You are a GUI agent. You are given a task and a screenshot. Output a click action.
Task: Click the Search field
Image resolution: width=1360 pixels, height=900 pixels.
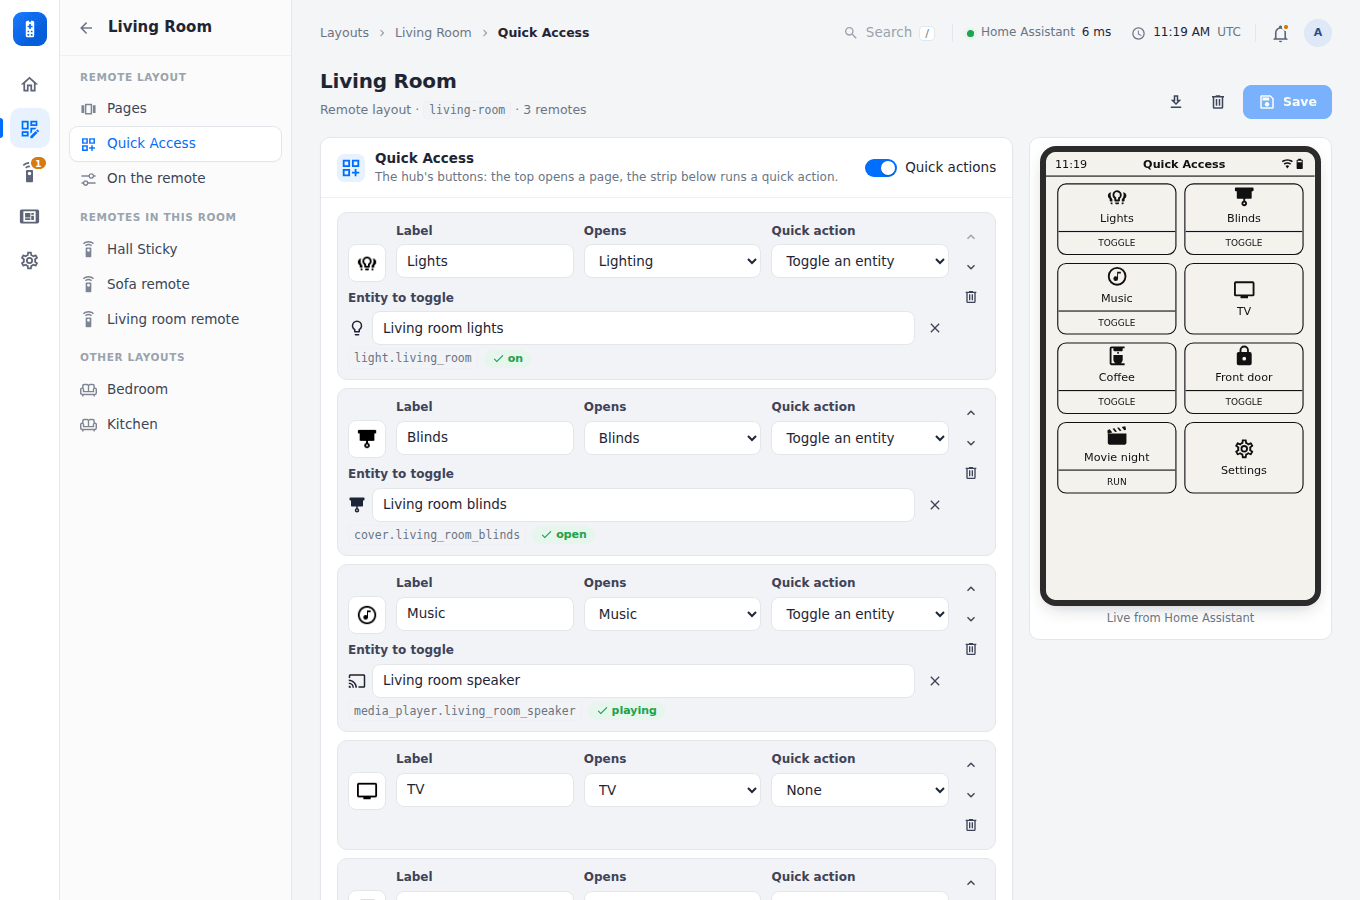coord(890,33)
